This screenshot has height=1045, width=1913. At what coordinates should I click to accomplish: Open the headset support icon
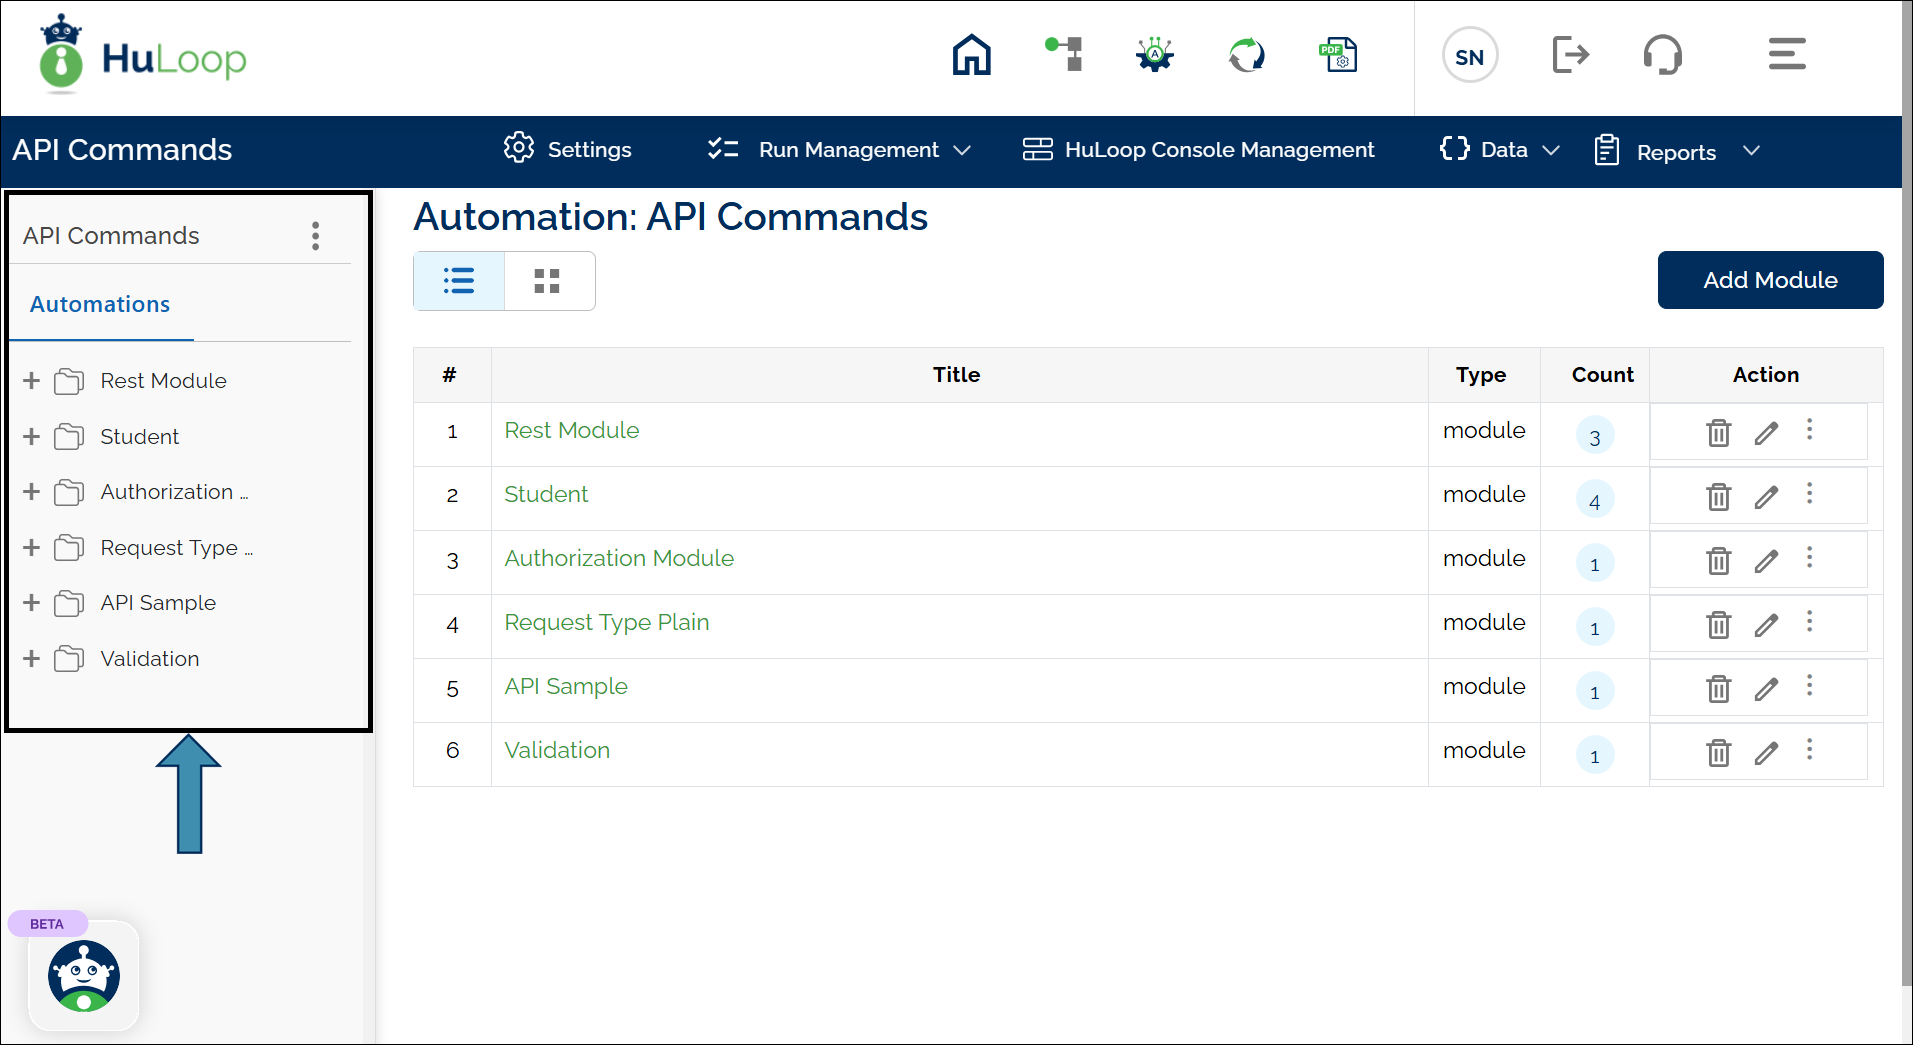click(1662, 55)
